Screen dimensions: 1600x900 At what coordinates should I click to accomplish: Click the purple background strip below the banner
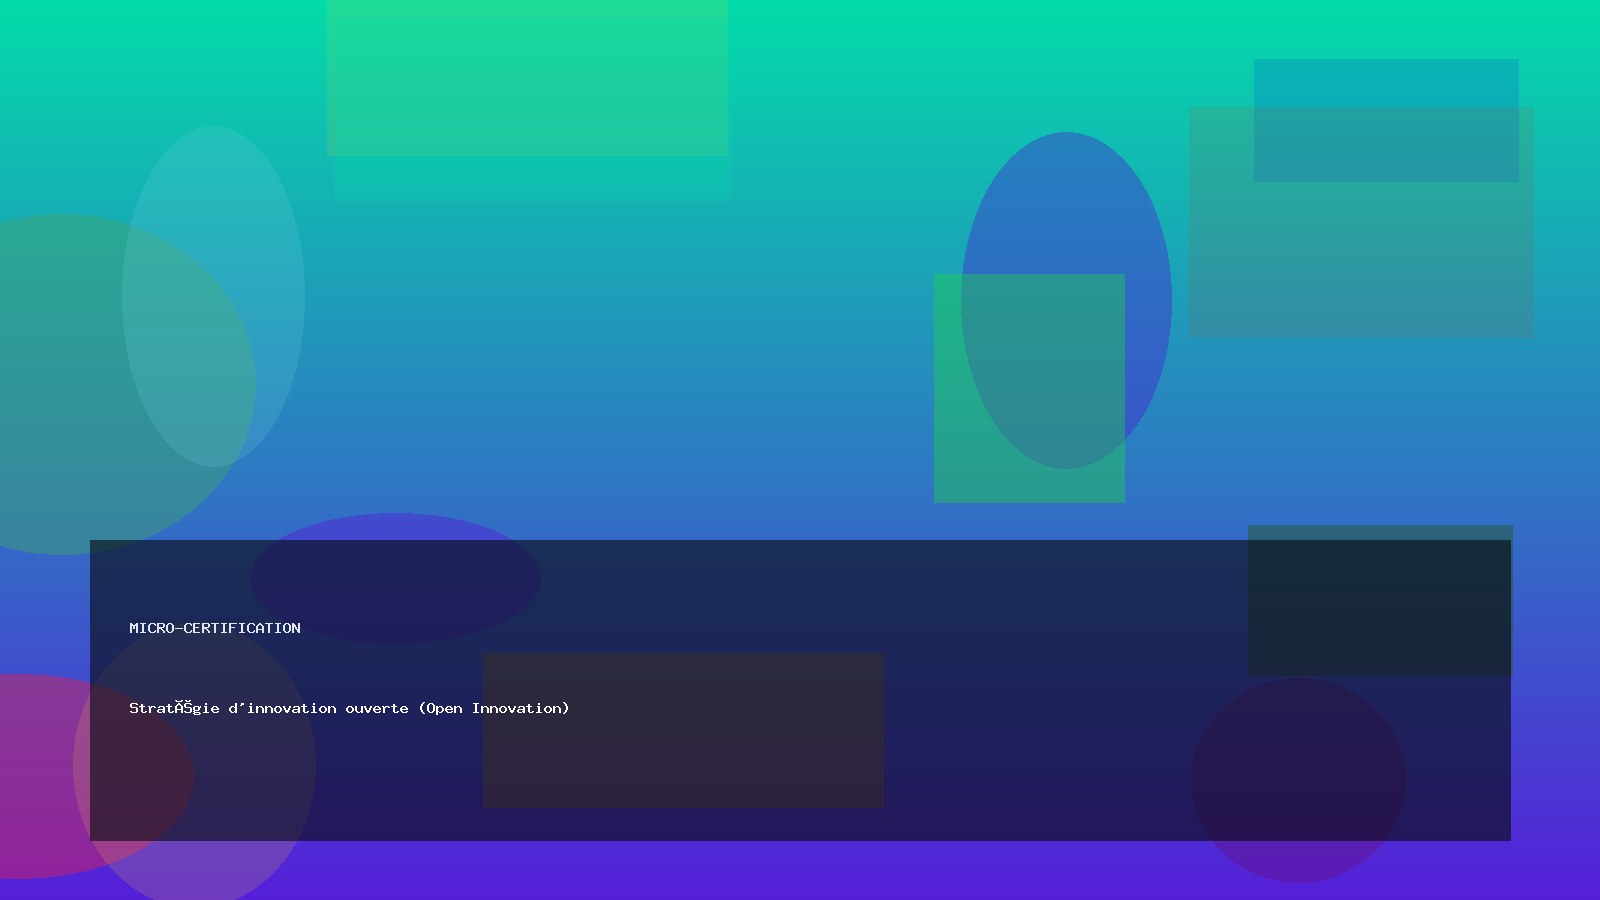(x=800, y=870)
